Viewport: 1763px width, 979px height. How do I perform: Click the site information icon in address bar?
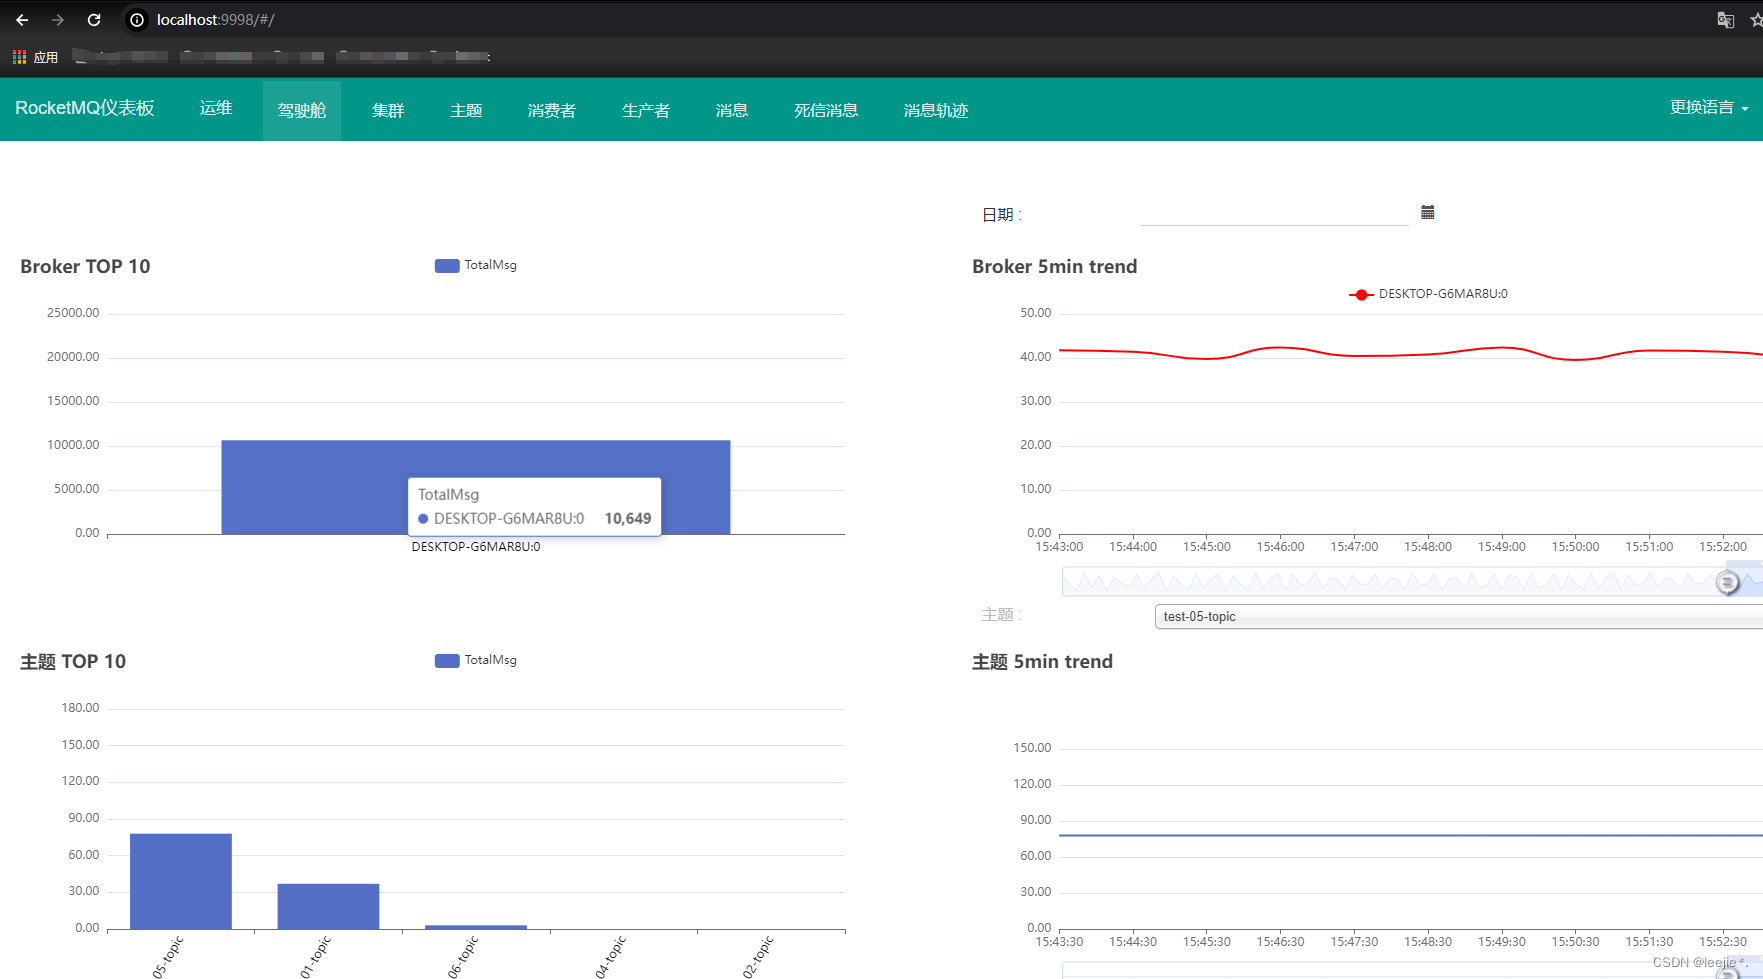coord(137,20)
